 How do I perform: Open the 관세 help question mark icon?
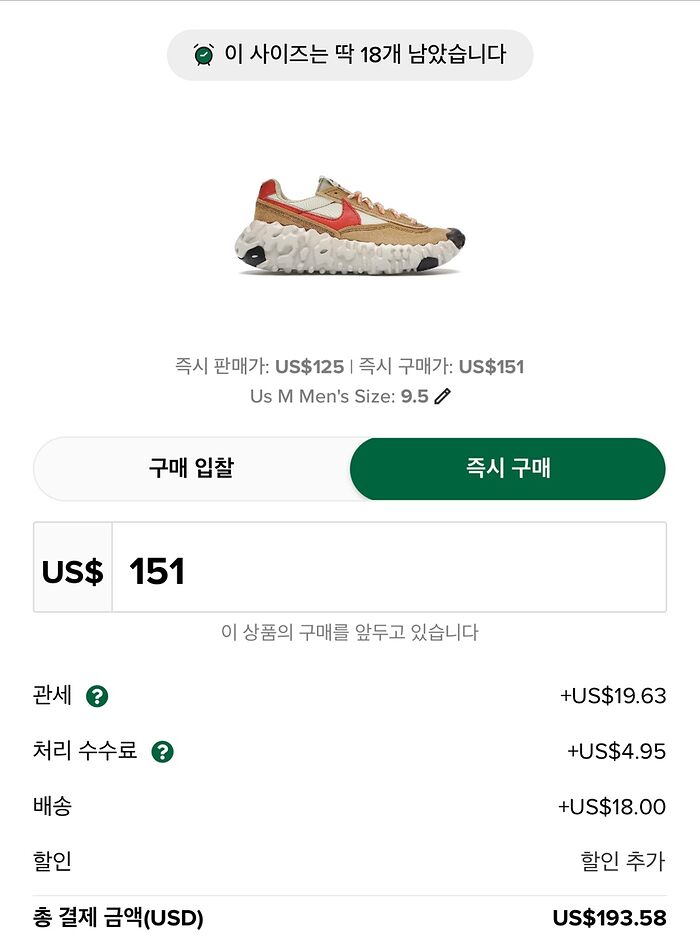pos(97,696)
